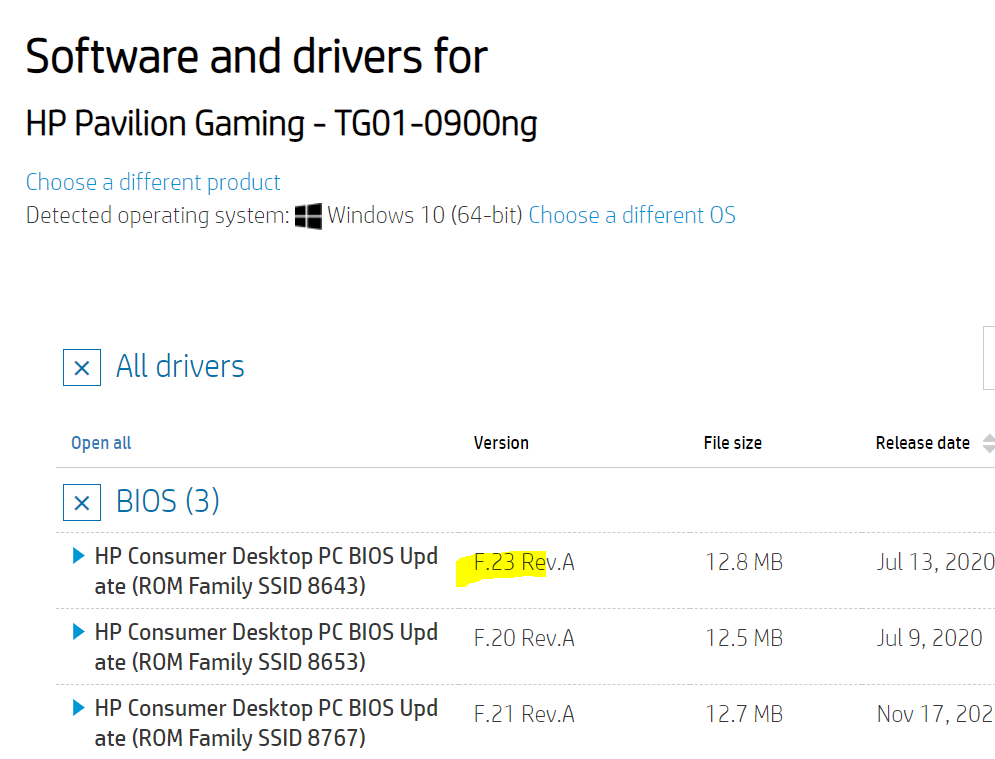
Task: Select version F.20 Rev.A text
Action: tap(524, 638)
